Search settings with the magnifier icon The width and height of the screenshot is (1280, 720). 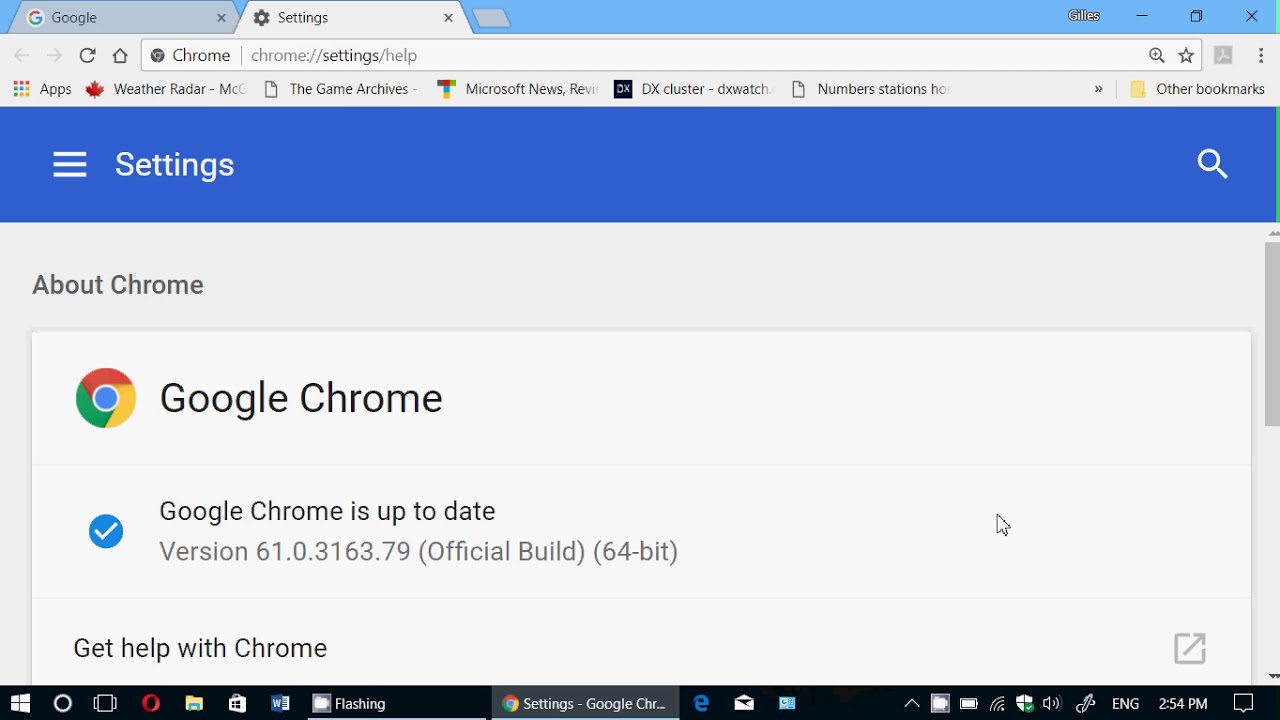pyautogui.click(x=1212, y=164)
